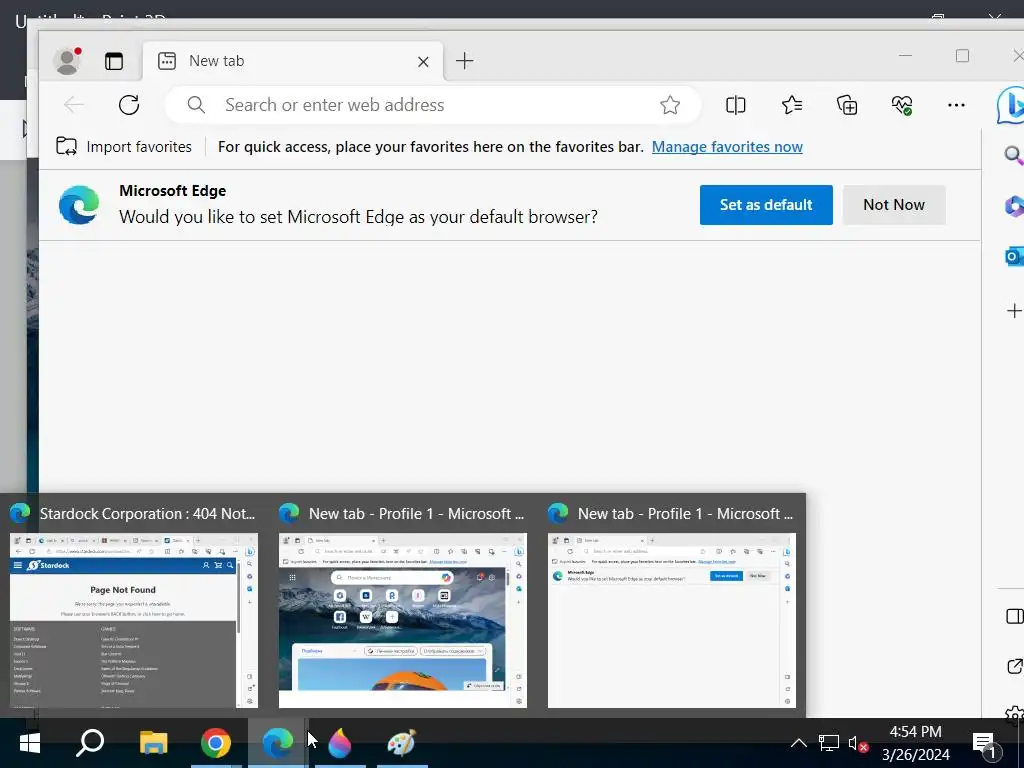The height and width of the screenshot is (768, 1024).
Task: Open the Collections icon
Action: tap(846, 104)
